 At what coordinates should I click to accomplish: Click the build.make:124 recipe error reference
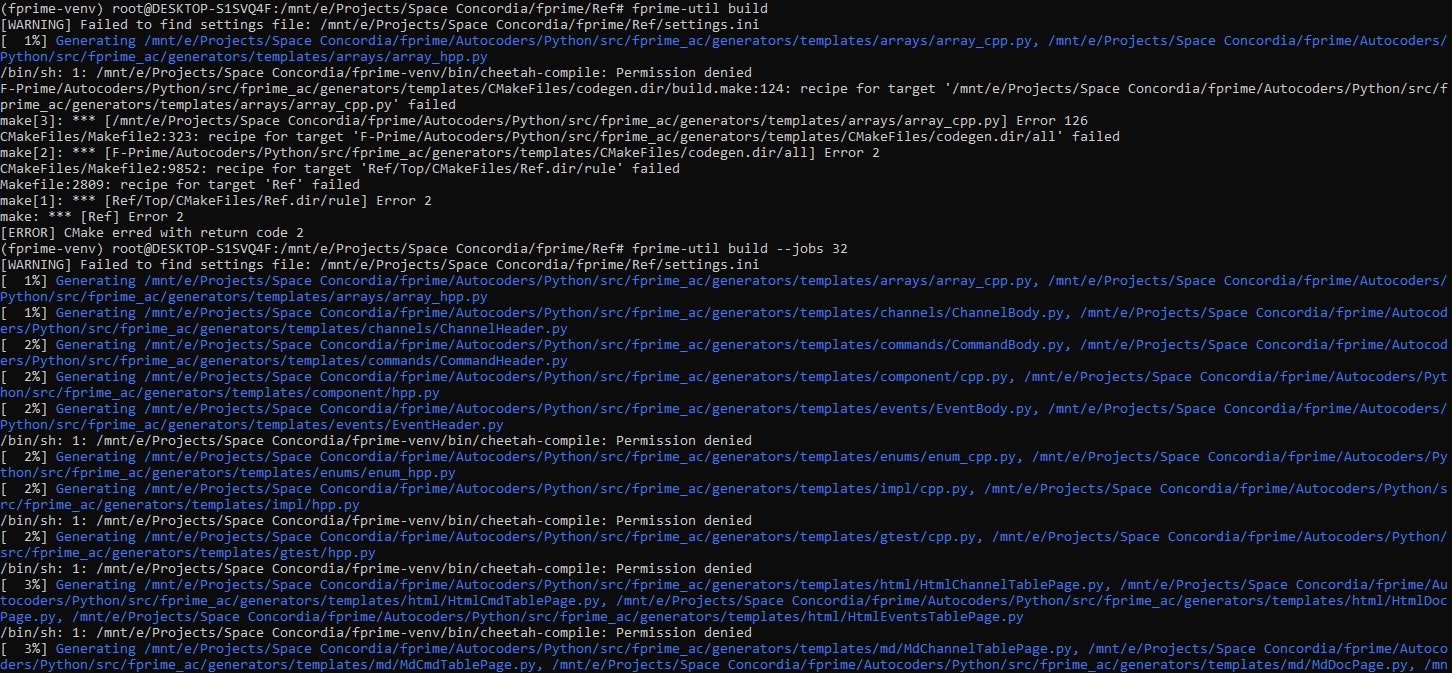700,88
